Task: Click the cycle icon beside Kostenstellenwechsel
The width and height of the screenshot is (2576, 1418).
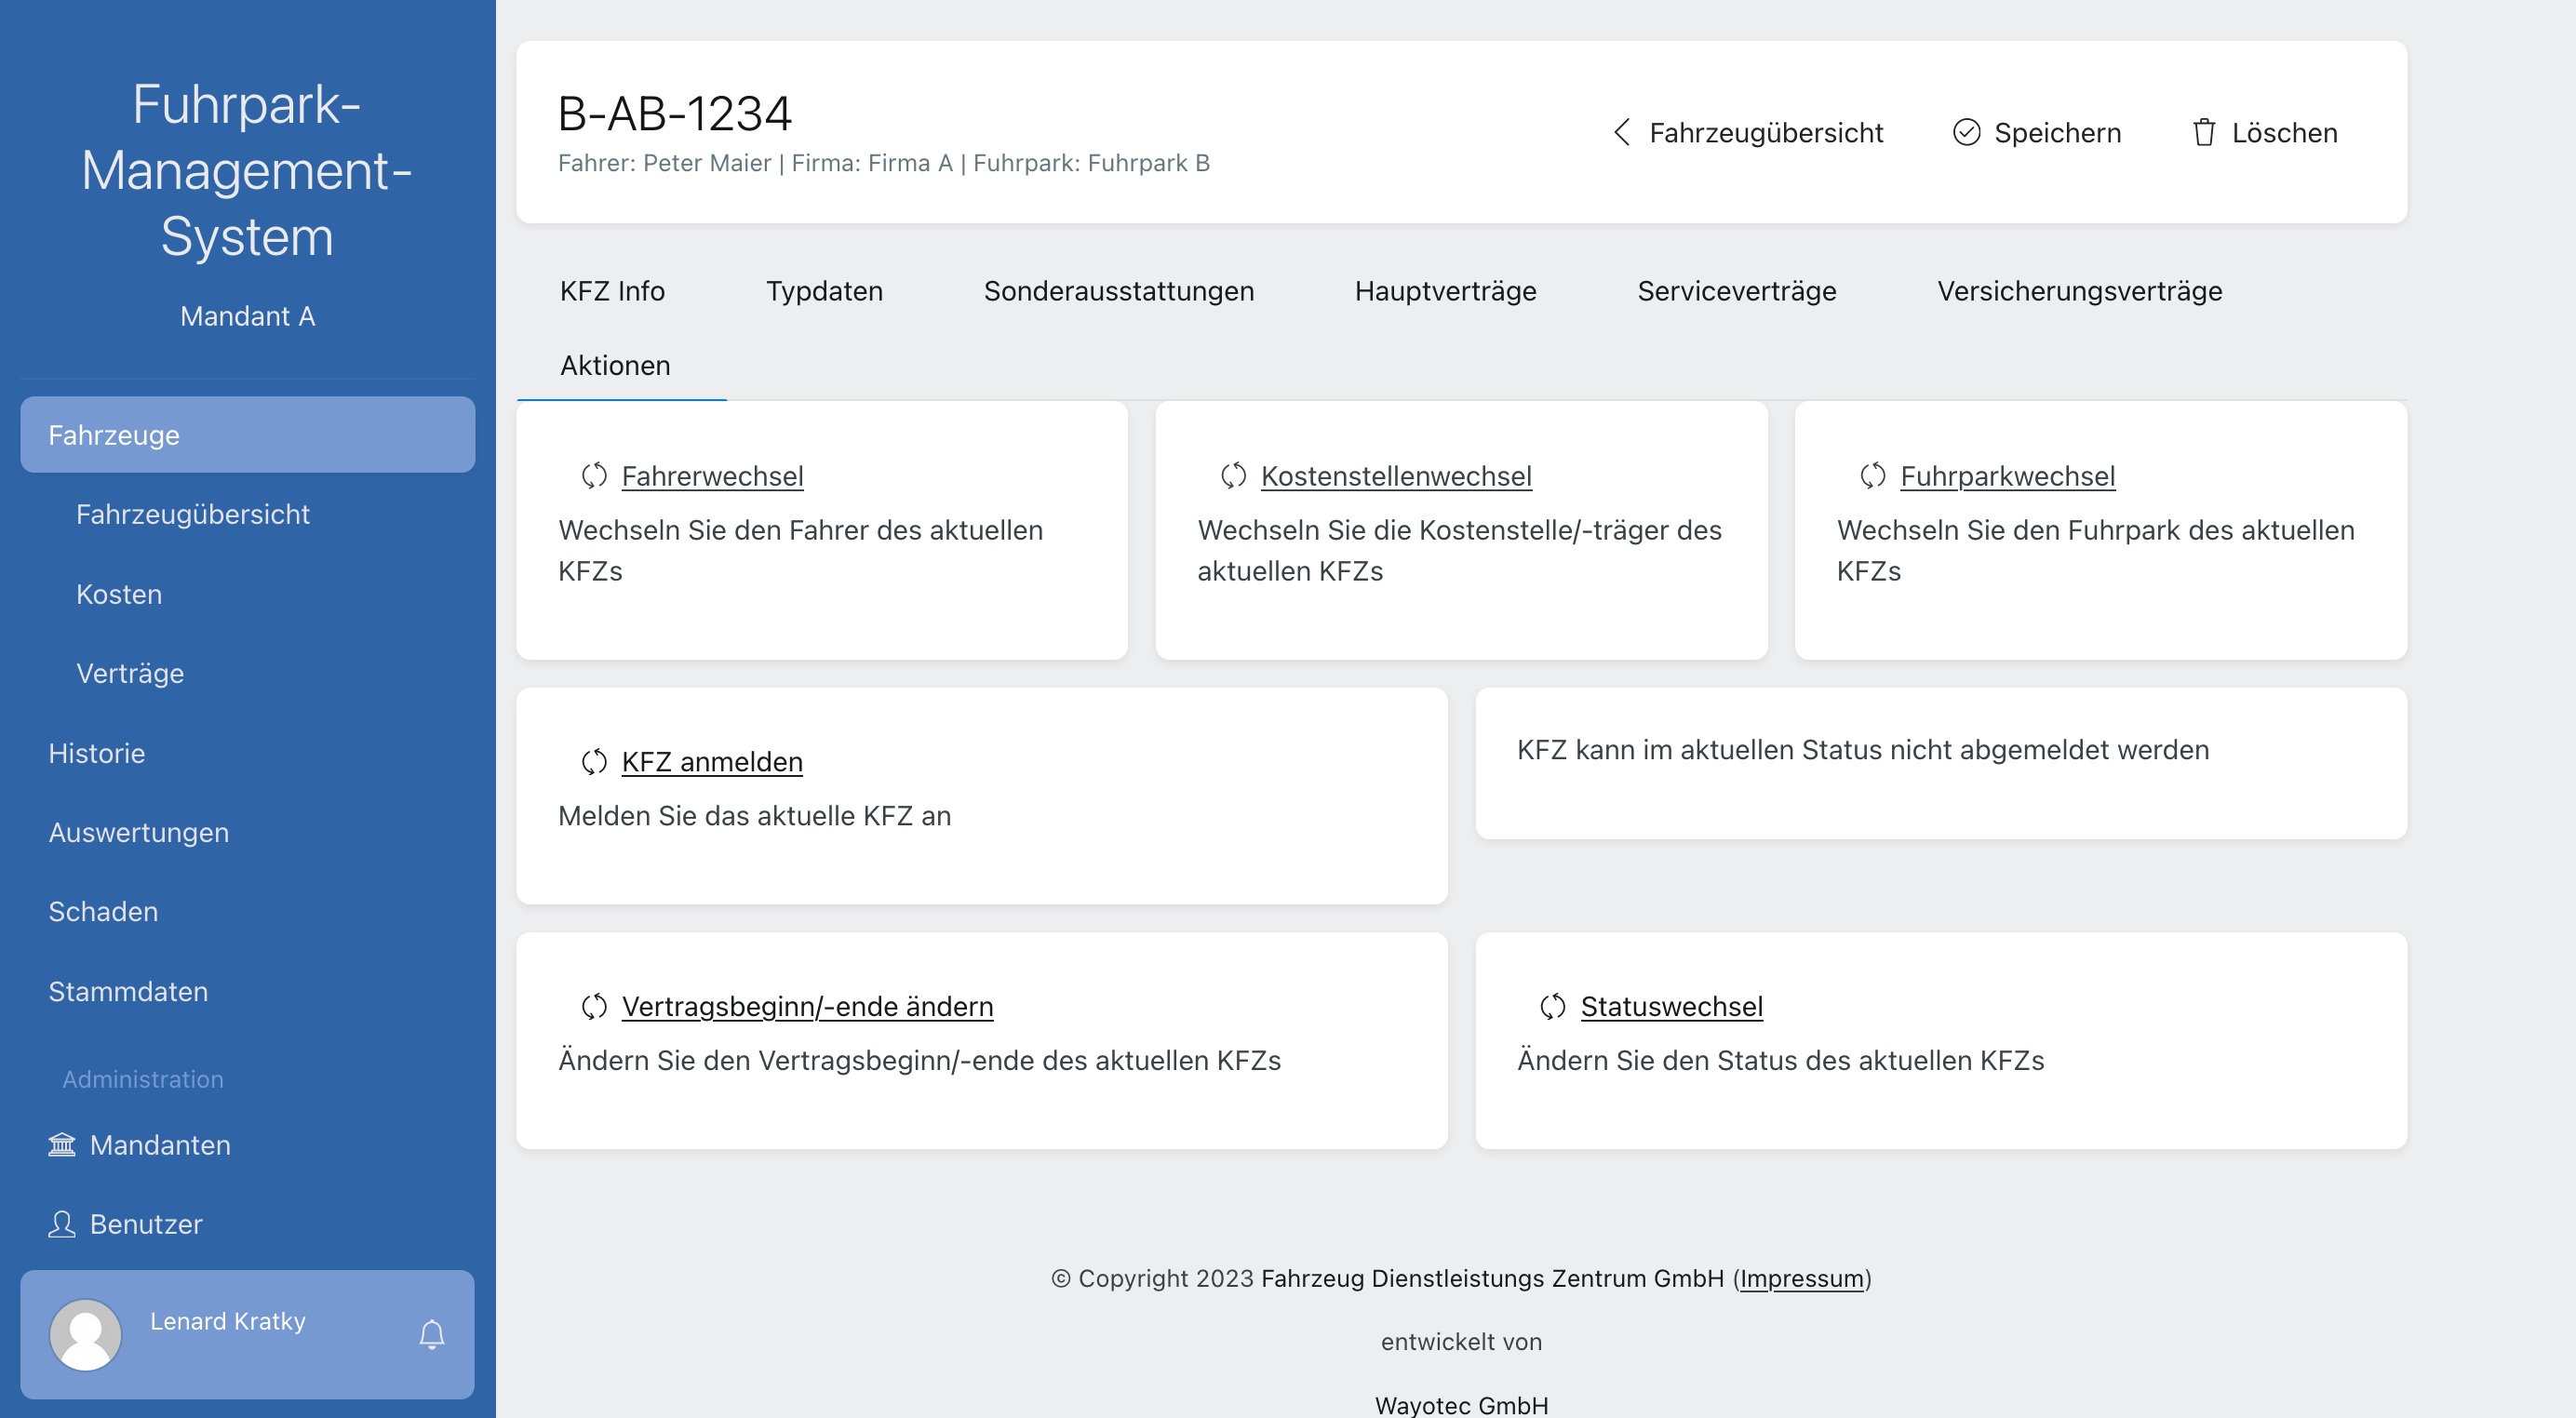Action: [x=1233, y=476]
